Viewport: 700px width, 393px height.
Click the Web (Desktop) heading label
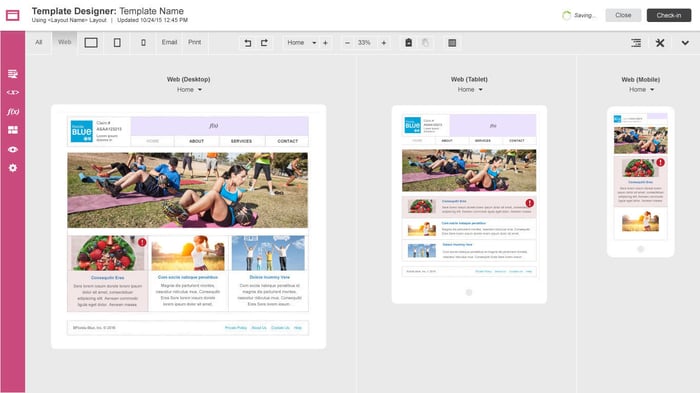pos(188,79)
